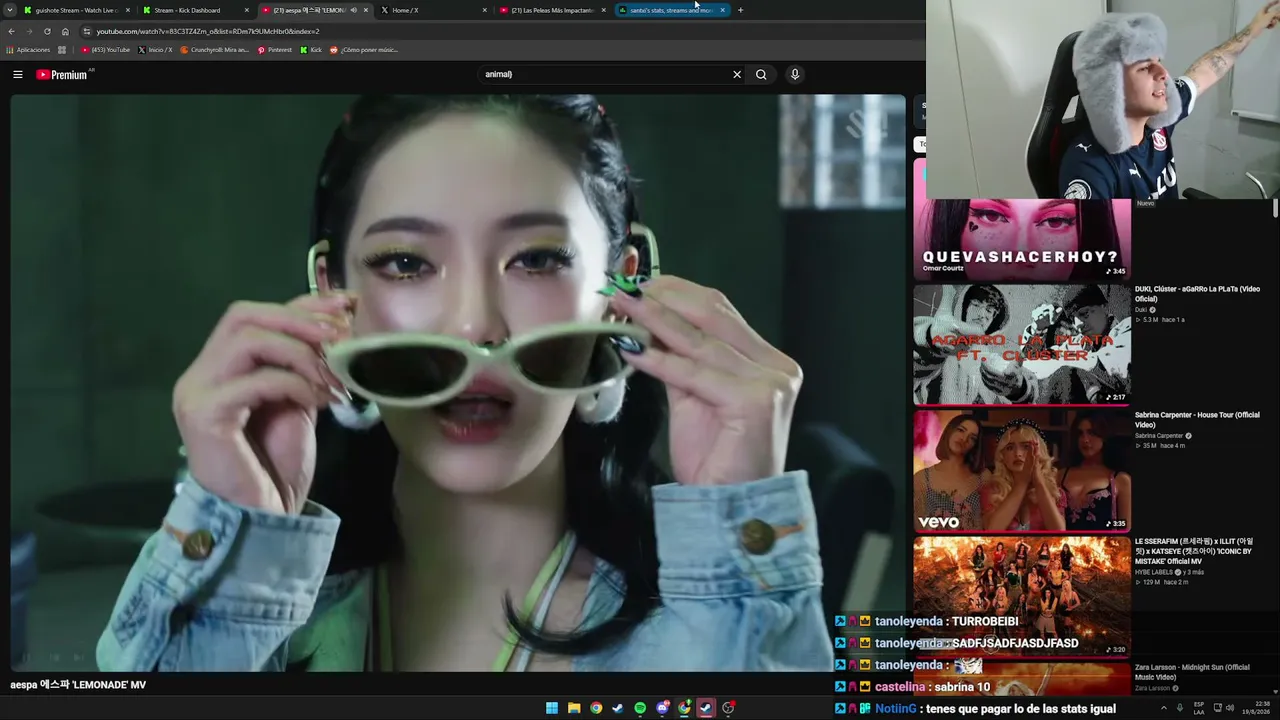Switch to the santxi's stats tab
Image resolution: width=1280 pixels, height=720 pixels.
(x=671, y=10)
